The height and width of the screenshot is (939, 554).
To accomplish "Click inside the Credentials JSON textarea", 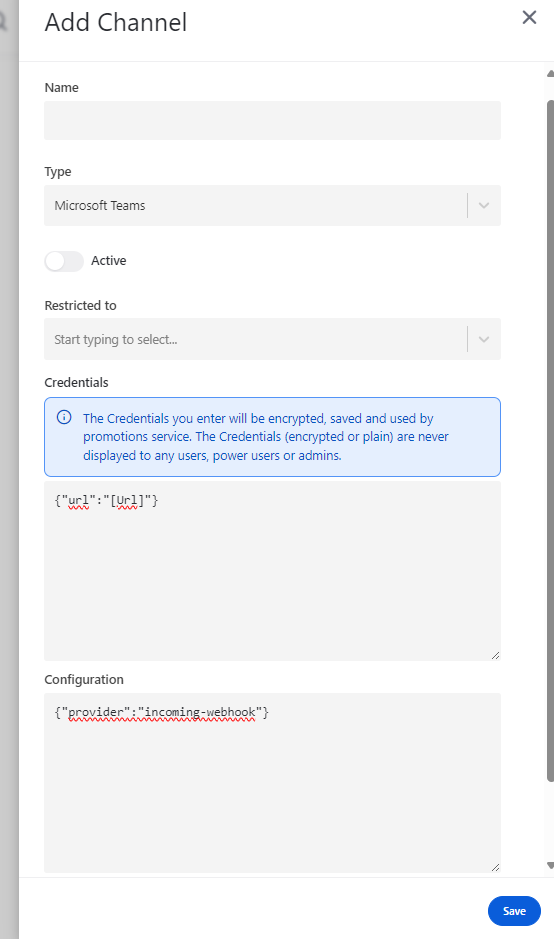I will [x=273, y=571].
